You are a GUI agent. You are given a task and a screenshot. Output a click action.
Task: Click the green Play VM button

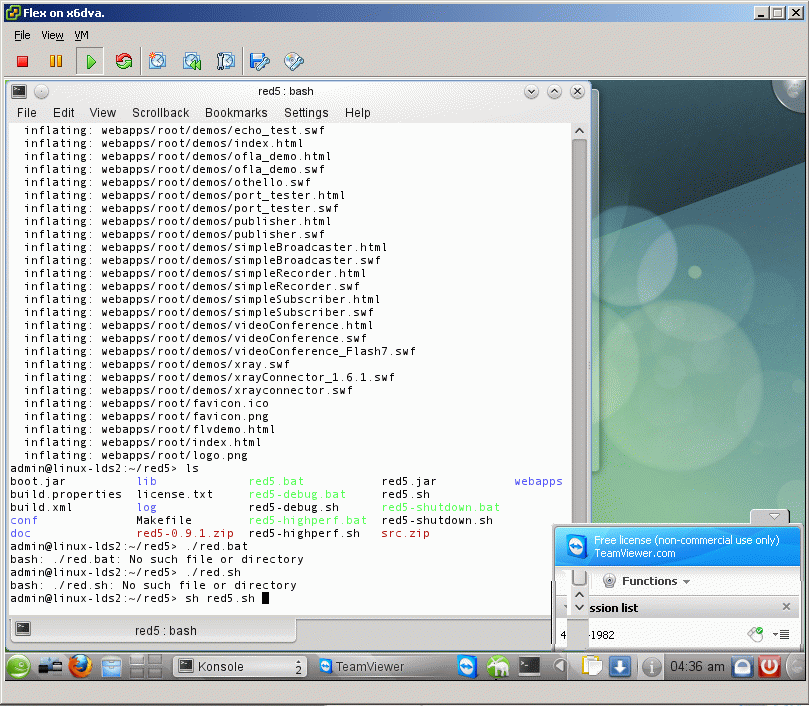click(90, 61)
